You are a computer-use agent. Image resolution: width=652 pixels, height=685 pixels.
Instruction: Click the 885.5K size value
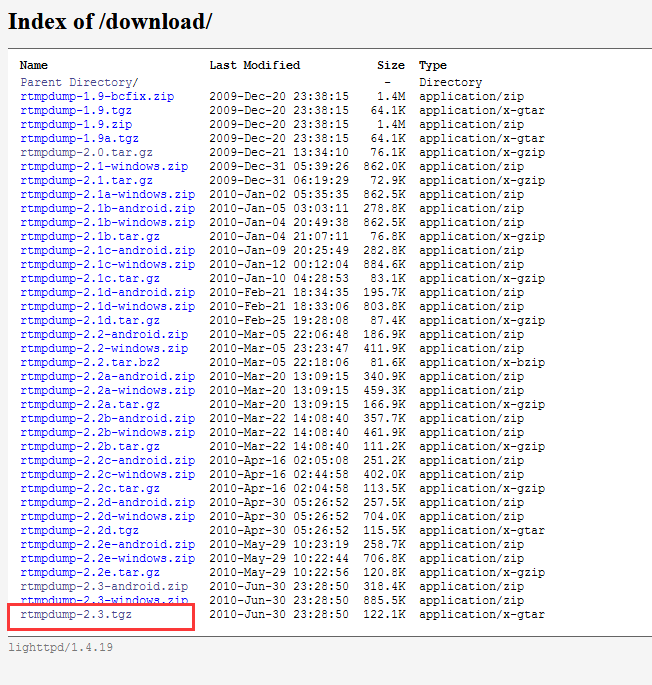[x=384, y=600]
